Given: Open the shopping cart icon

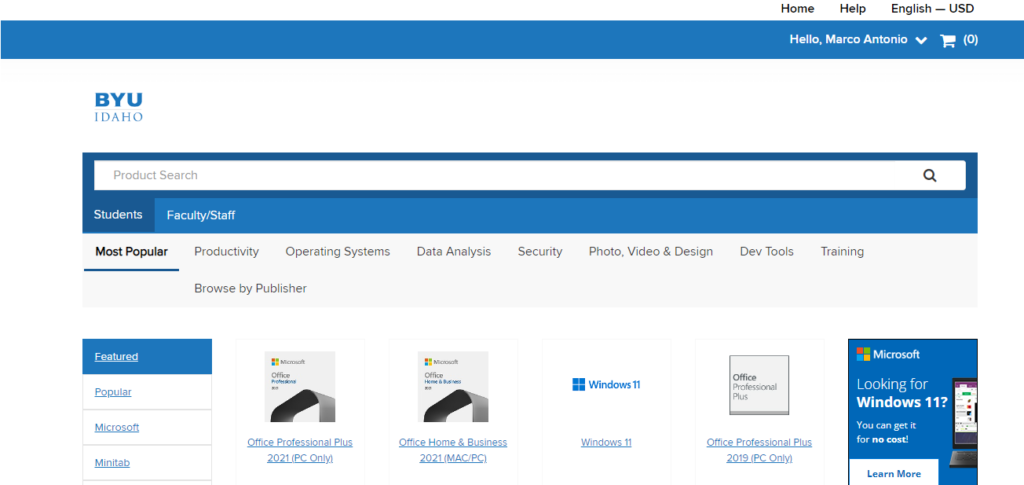Looking at the screenshot, I should coord(948,41).
